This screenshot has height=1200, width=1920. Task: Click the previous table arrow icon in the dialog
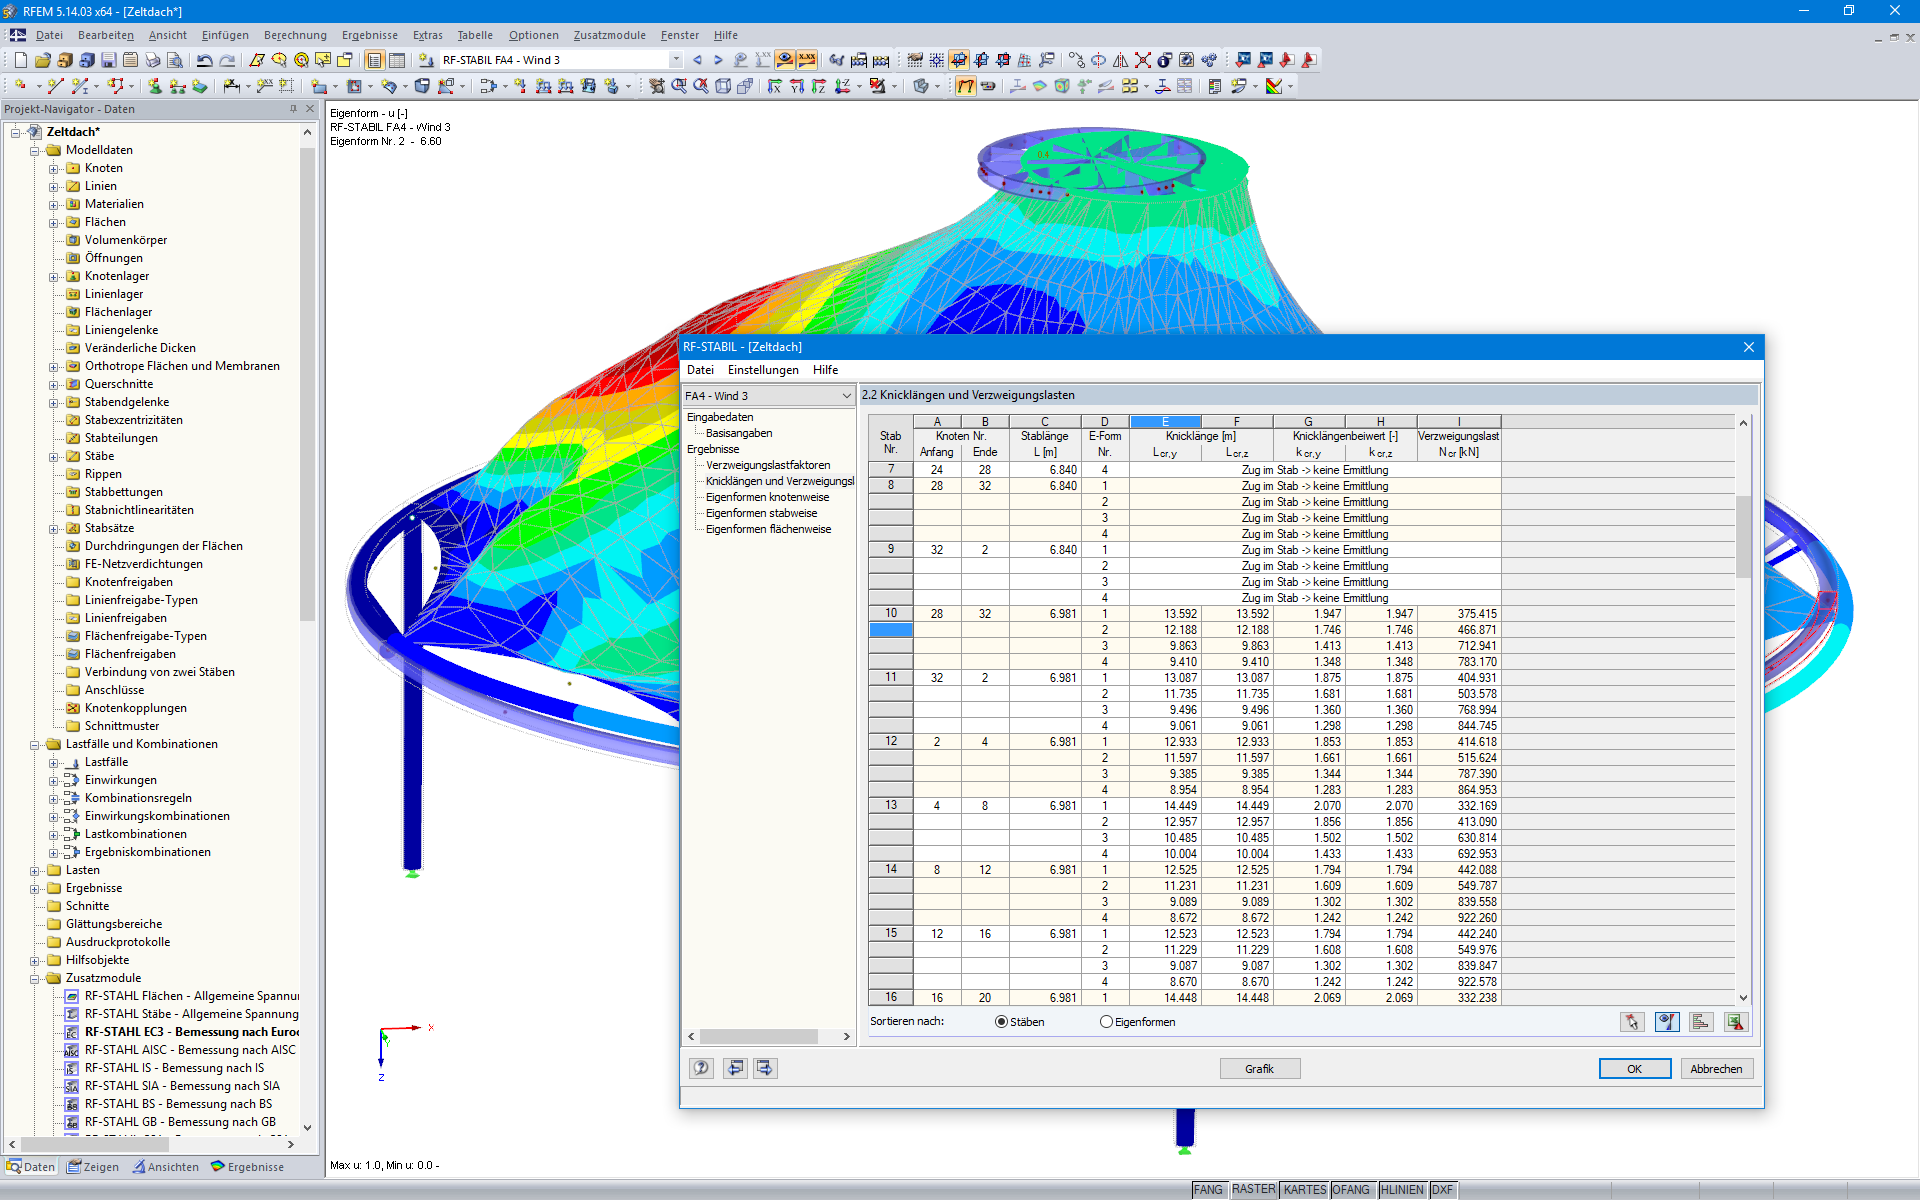(x=735, y=1068)
